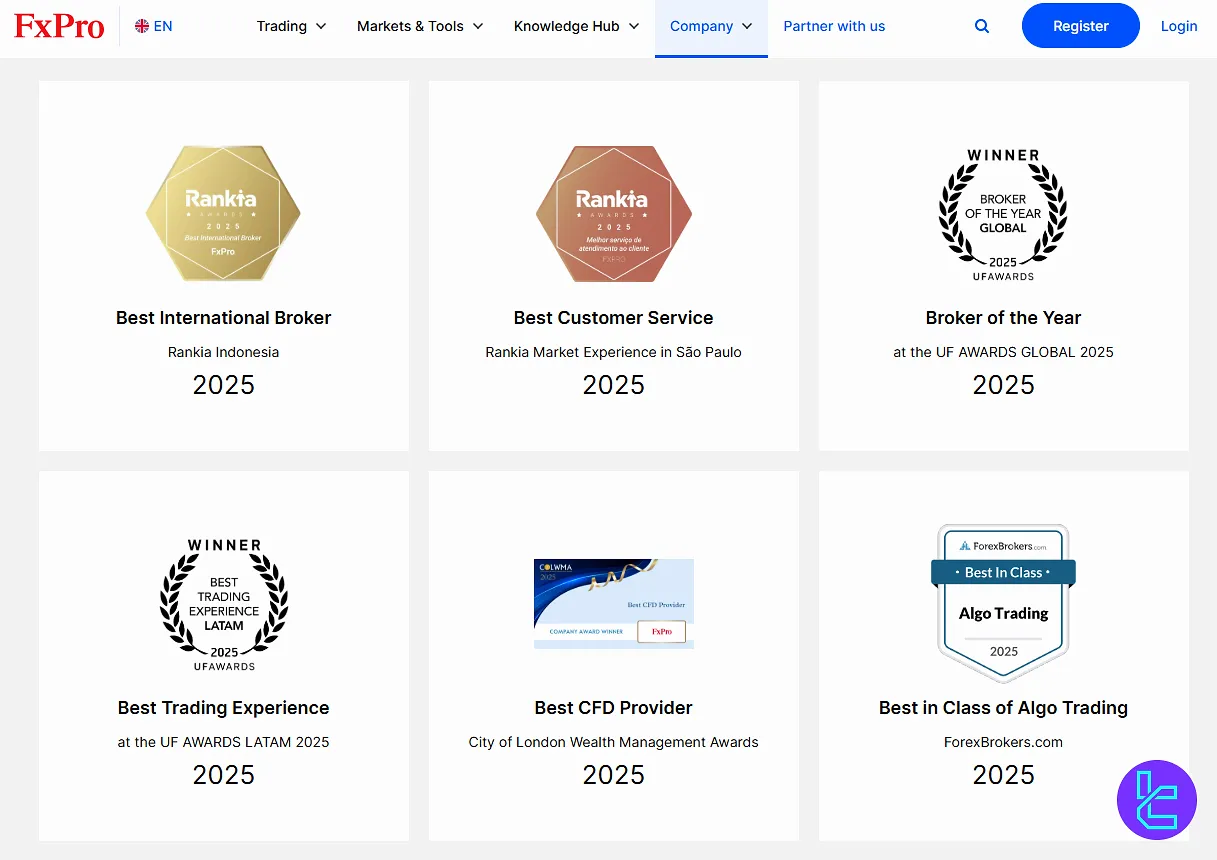Click the UK flag language icon
The width and height of the screenshot is (1217, 860).
142,26
